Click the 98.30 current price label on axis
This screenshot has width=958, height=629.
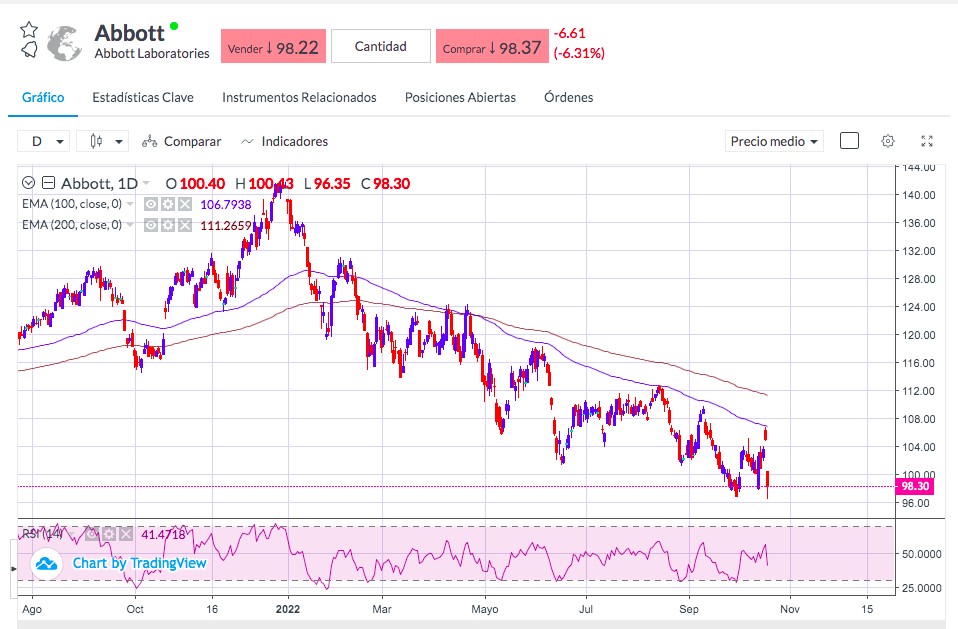tap(914, 487)
